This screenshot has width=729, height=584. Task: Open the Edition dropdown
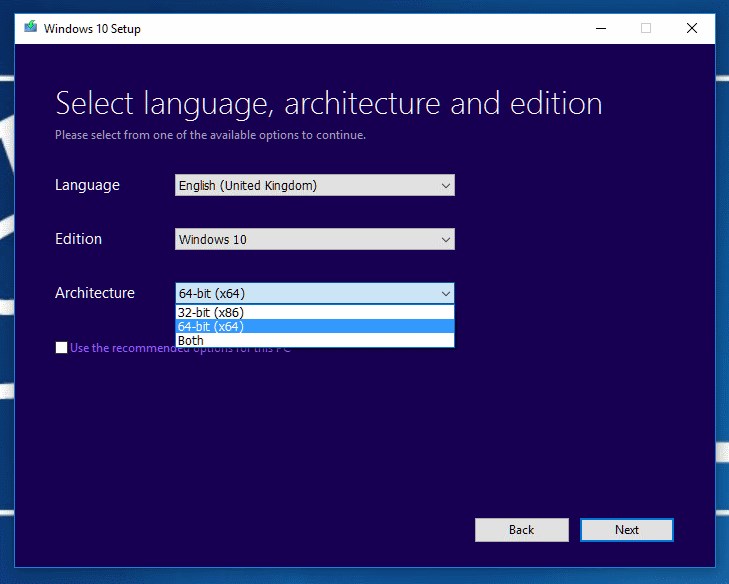point(315,239)
